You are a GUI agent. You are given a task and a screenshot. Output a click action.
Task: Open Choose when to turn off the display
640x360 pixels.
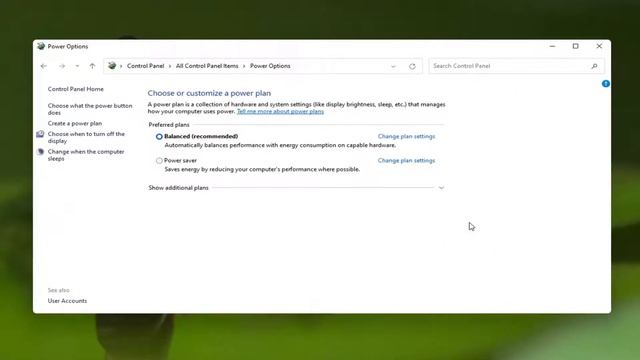[x=86, y=137]
